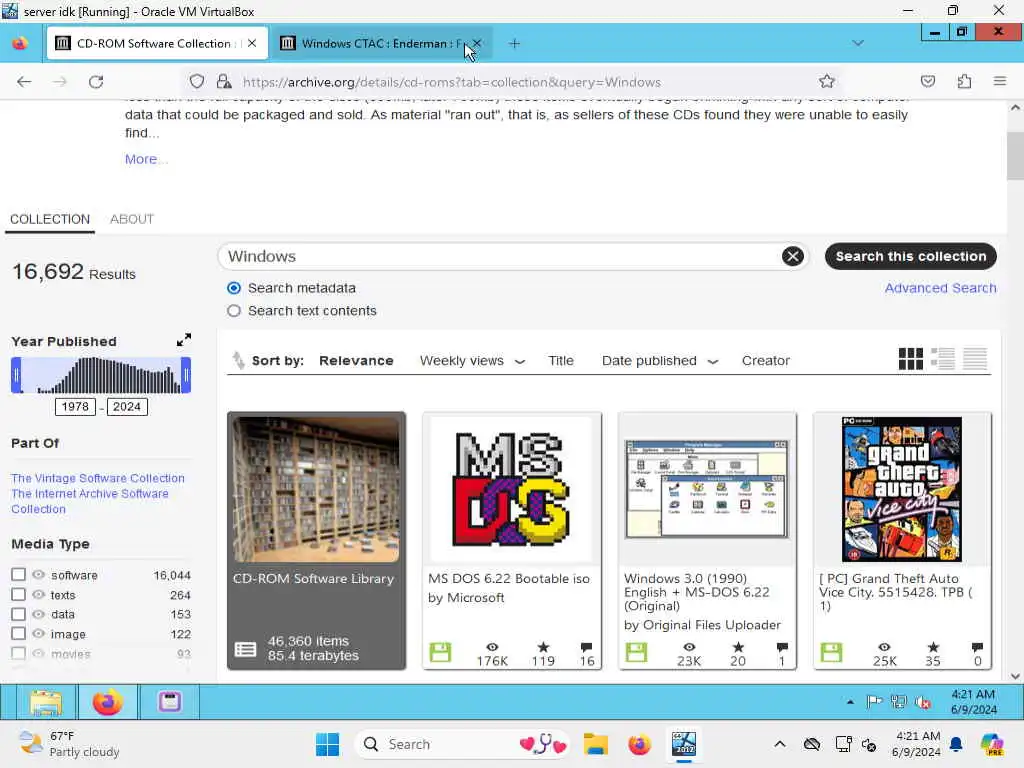Switch to compact list view layout

(x=974, y=359)
